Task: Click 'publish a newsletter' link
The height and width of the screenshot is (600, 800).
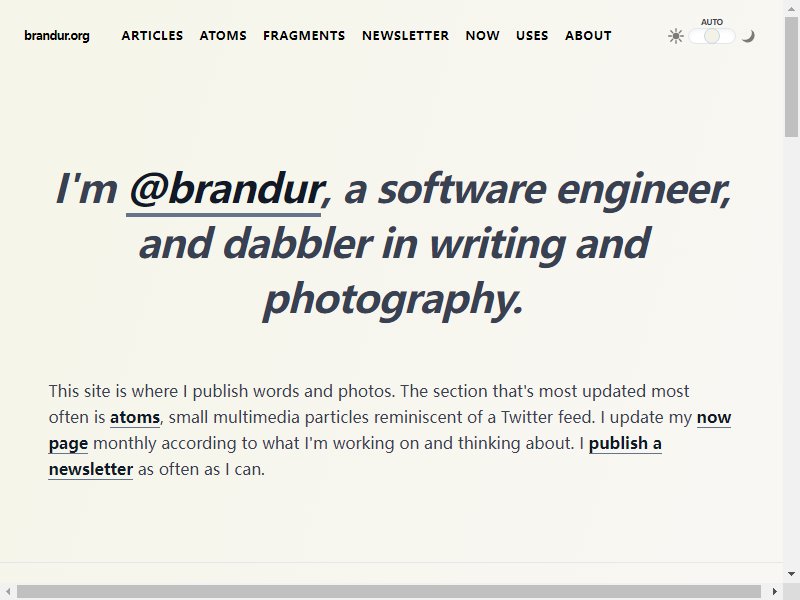Action: (x=625, y=443)
